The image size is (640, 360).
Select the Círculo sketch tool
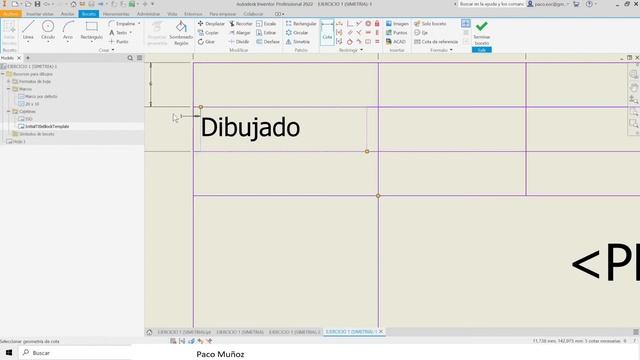pos(48,31)
